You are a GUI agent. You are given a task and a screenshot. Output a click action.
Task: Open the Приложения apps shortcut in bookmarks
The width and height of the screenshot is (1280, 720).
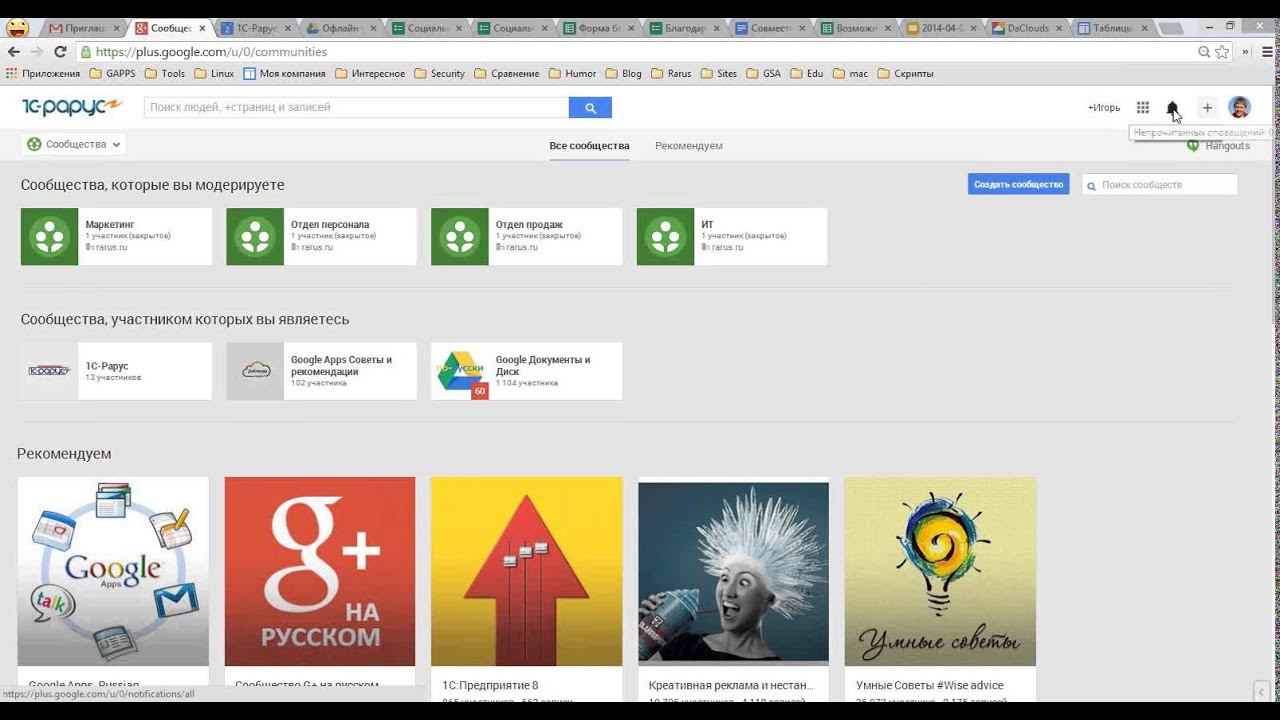point(43,73)
